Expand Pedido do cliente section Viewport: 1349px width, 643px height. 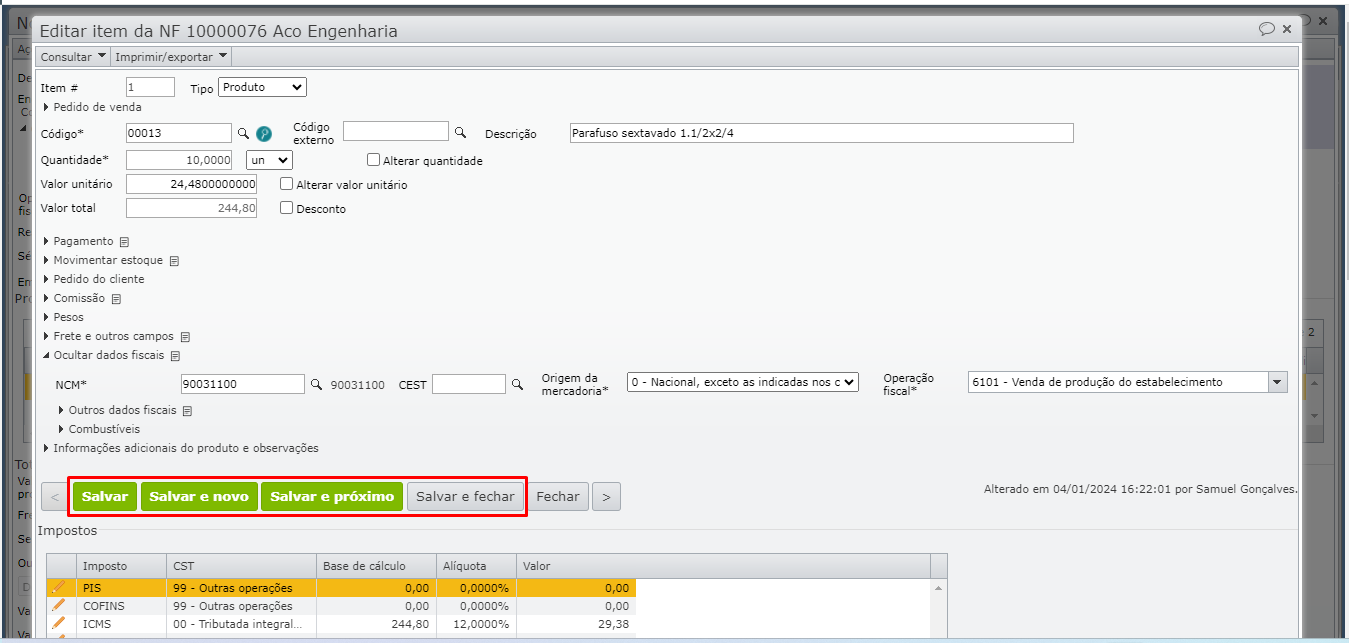coord(94,280)
